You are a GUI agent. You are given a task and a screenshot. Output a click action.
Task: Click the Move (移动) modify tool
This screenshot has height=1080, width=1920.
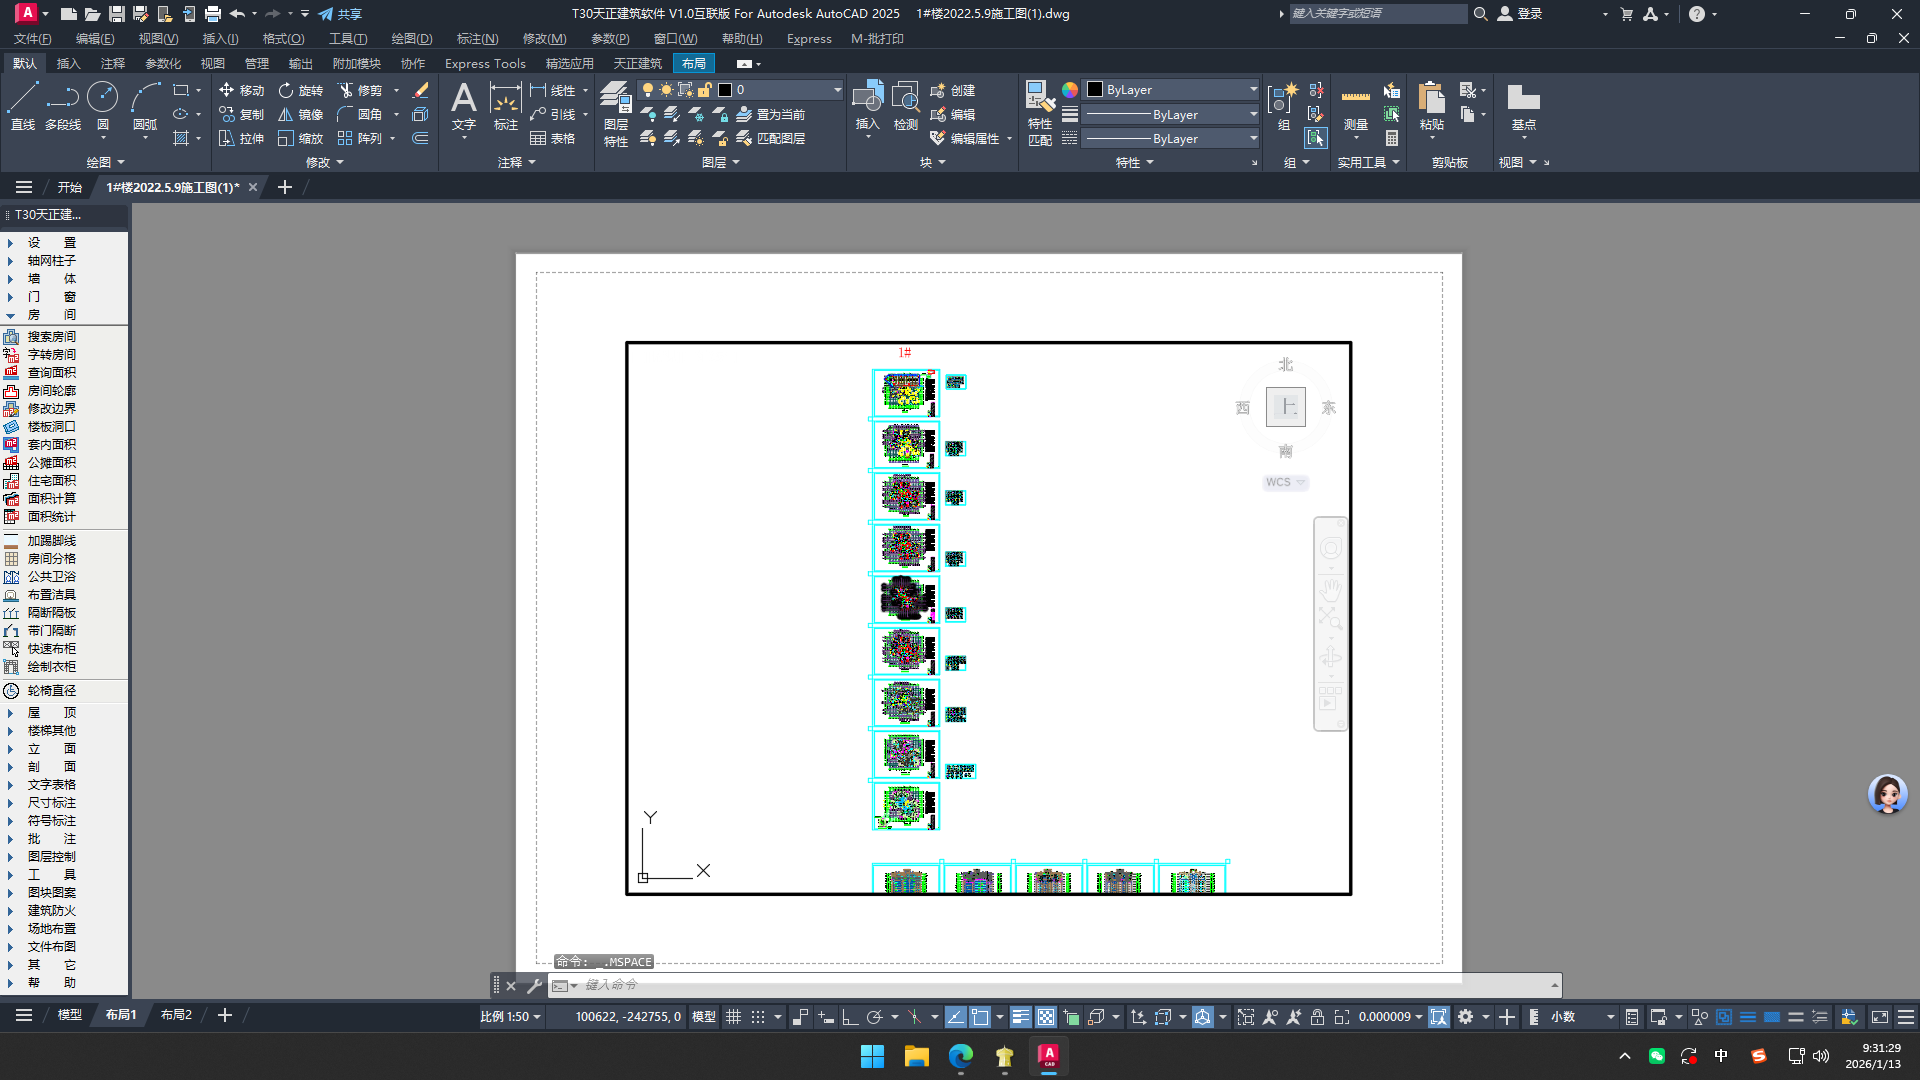coord(241,90)
